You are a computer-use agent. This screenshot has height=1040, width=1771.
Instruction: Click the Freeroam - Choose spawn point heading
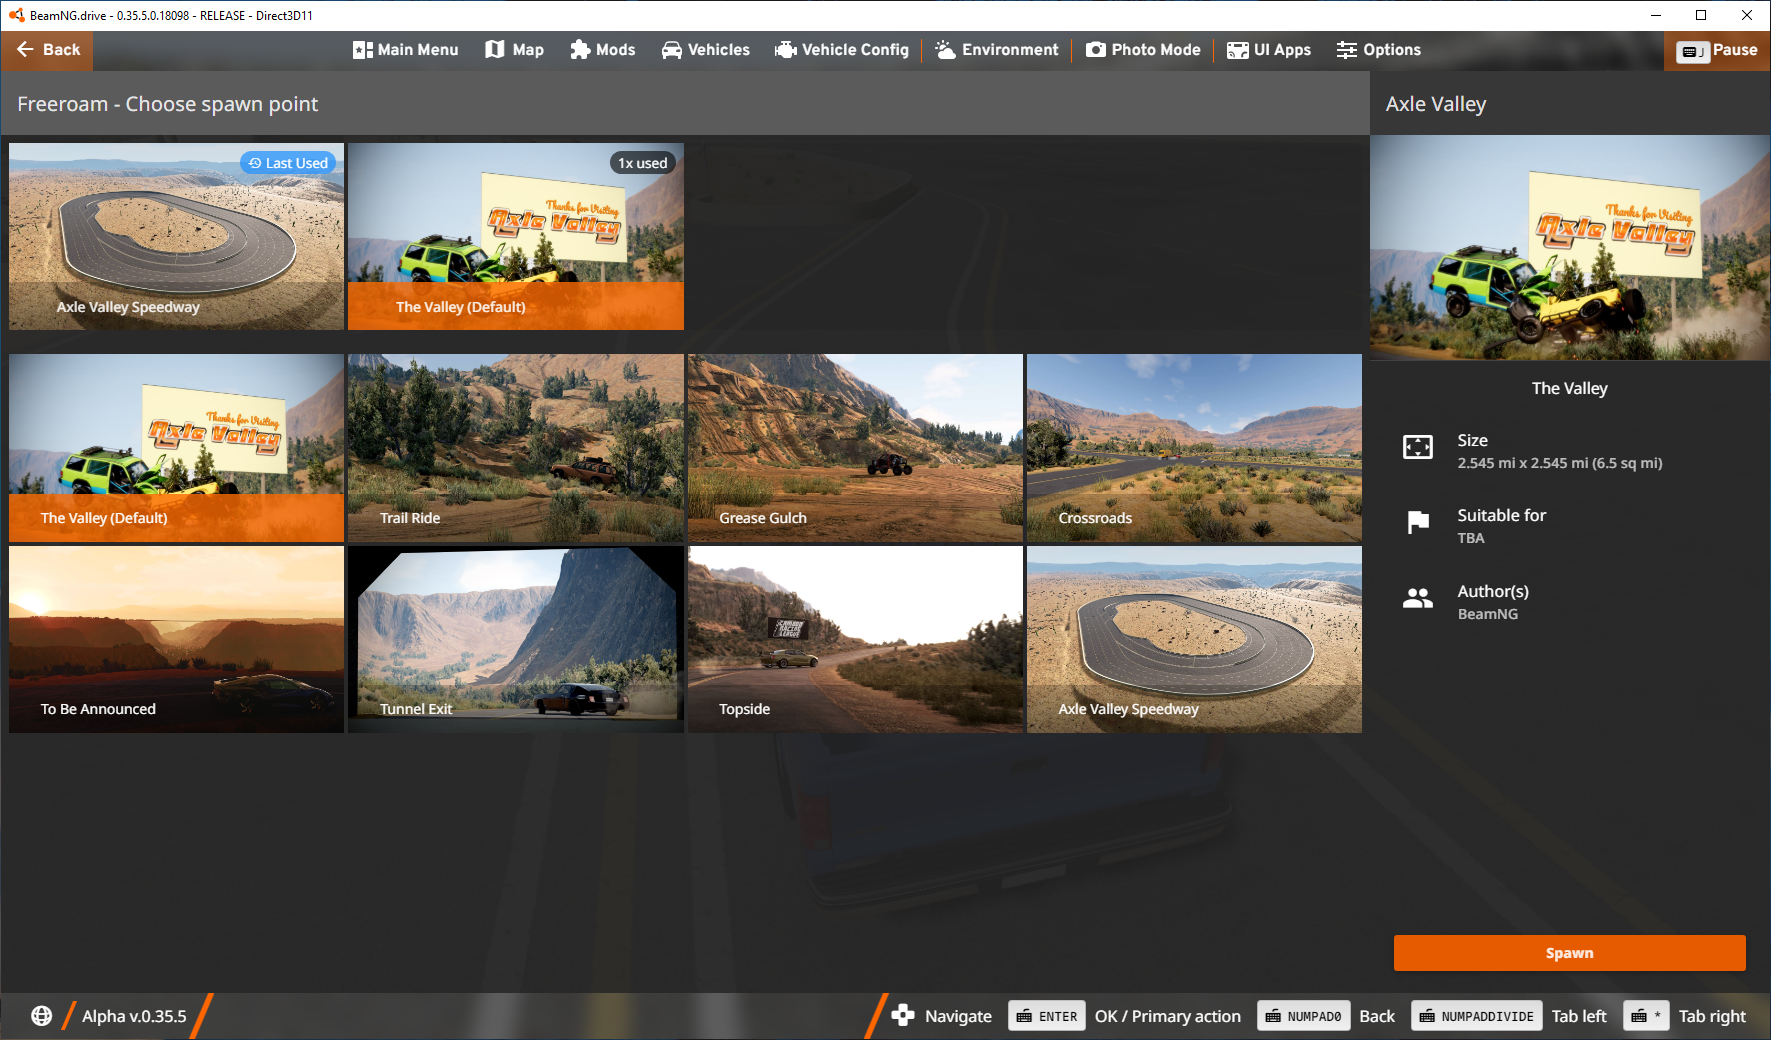coord(167,104)
